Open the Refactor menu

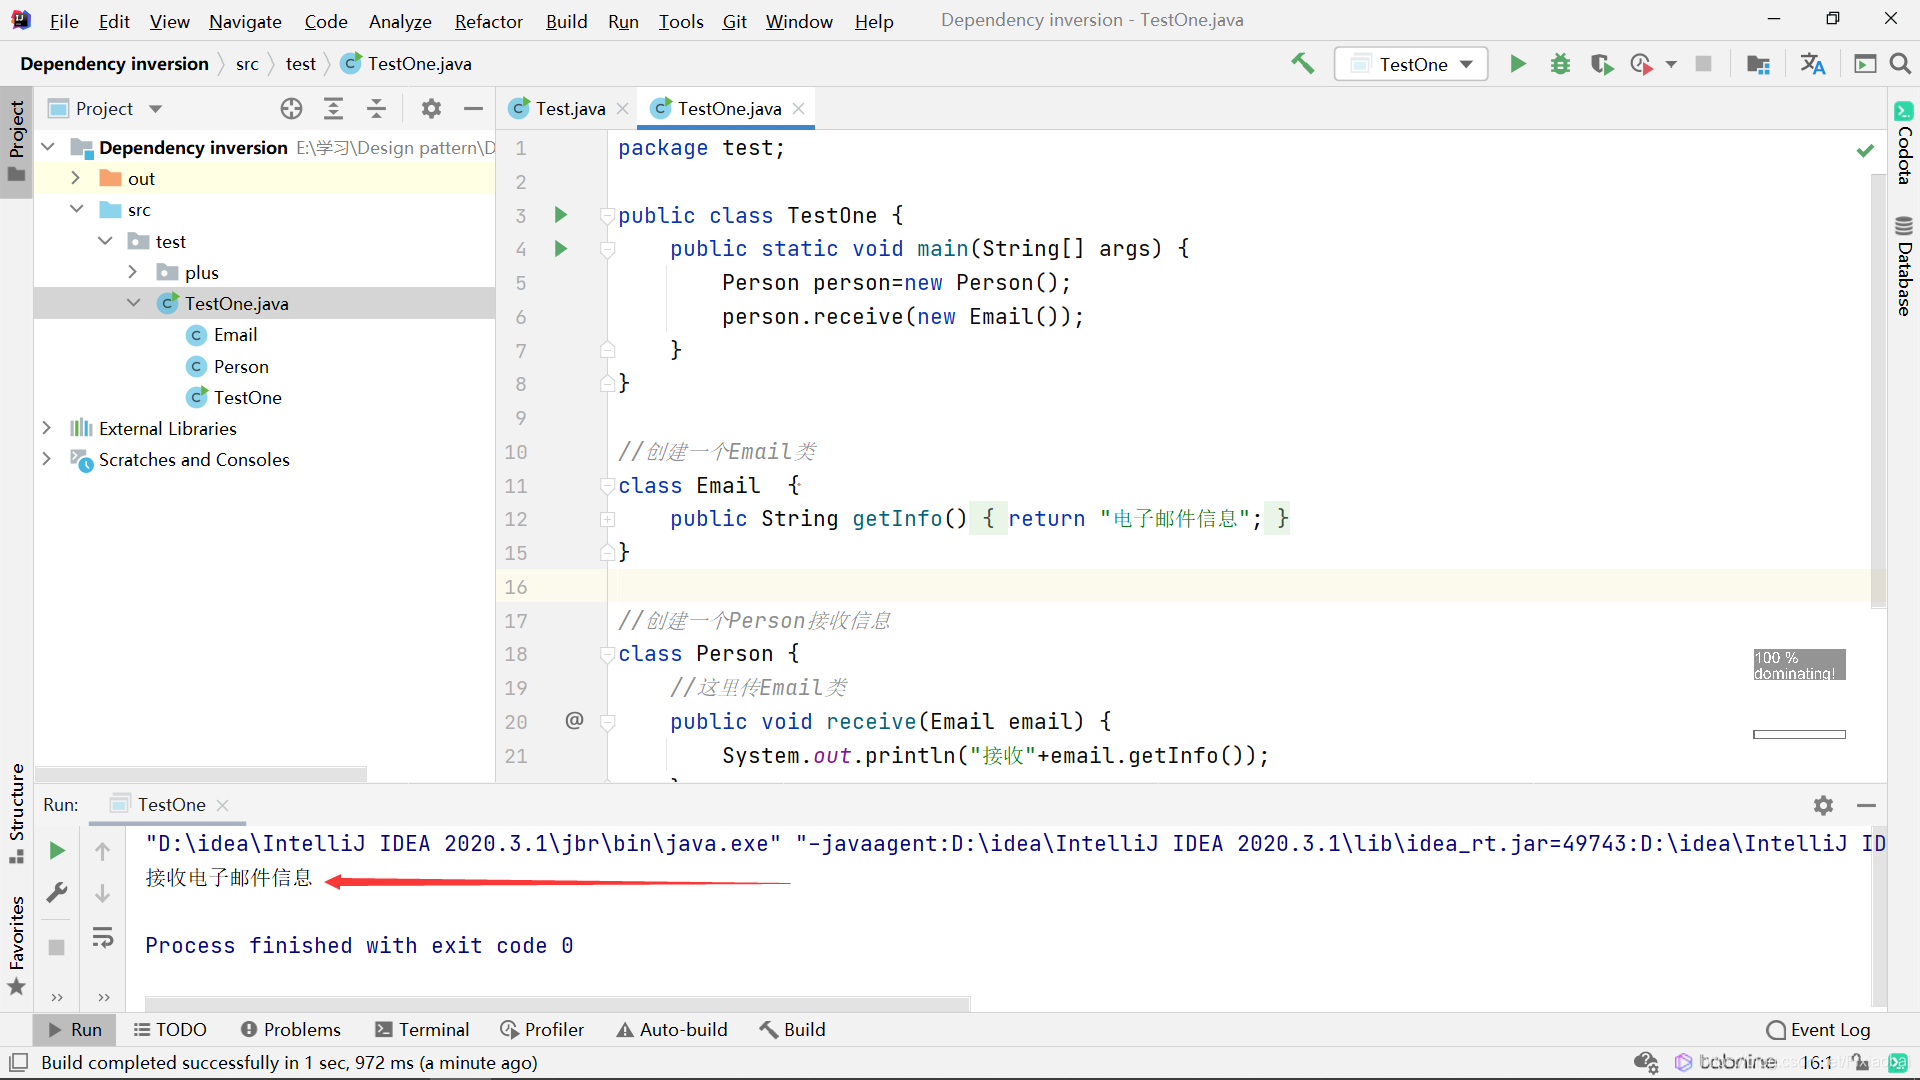[x=488, y=21]
